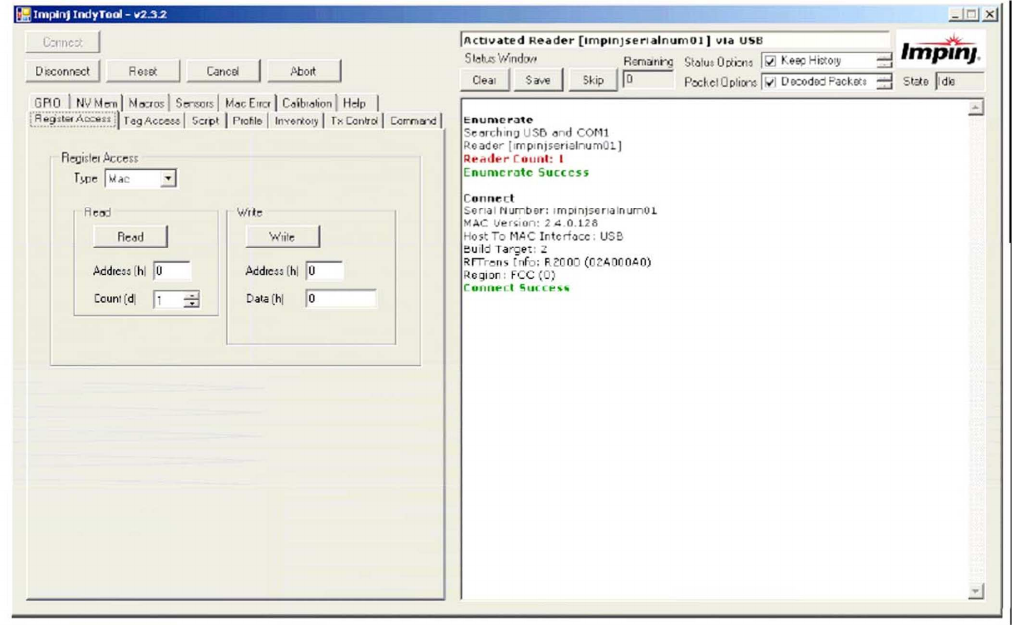Image resolution: width=1012 pixels, height=625 pixels.
Task: Click the Reset button
Action: [x=143, y=72]
